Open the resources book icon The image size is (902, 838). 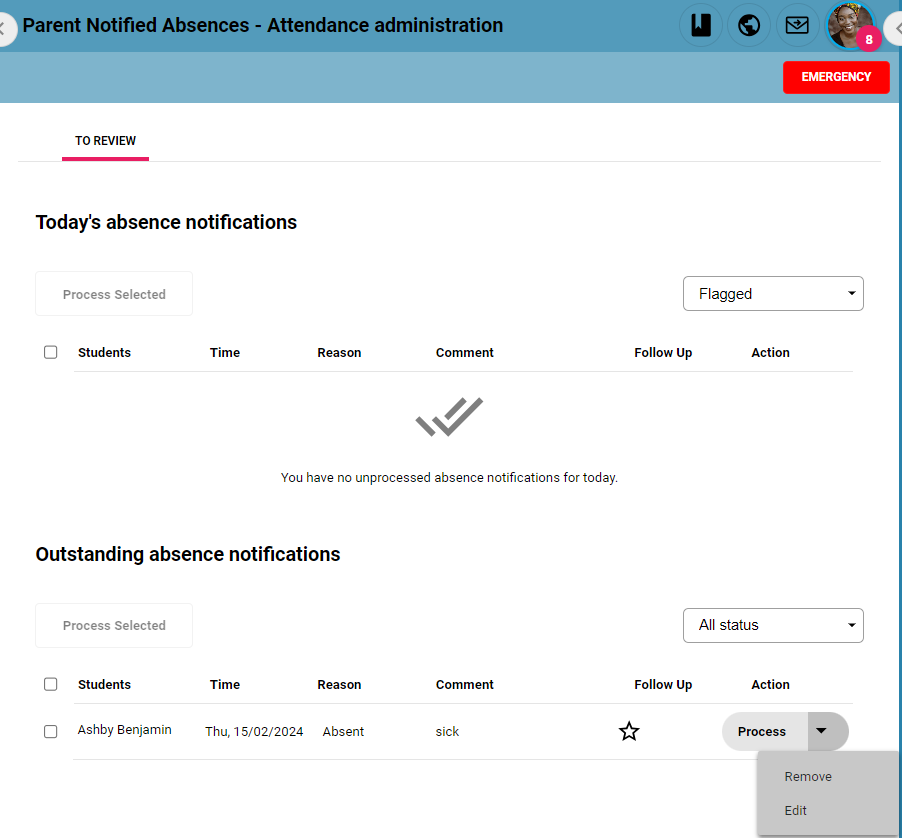(x=700, y=25)
